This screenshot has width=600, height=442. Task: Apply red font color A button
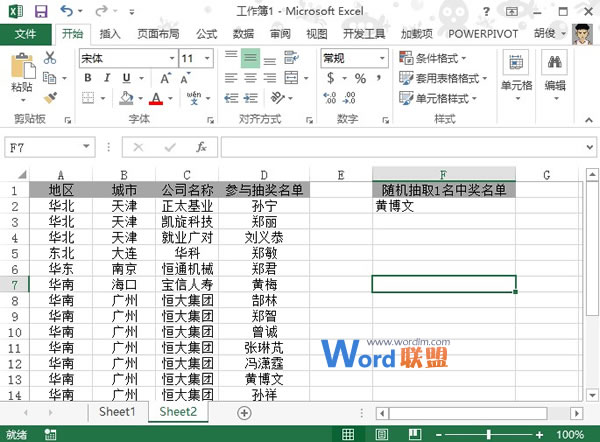(x=156, y=98)
